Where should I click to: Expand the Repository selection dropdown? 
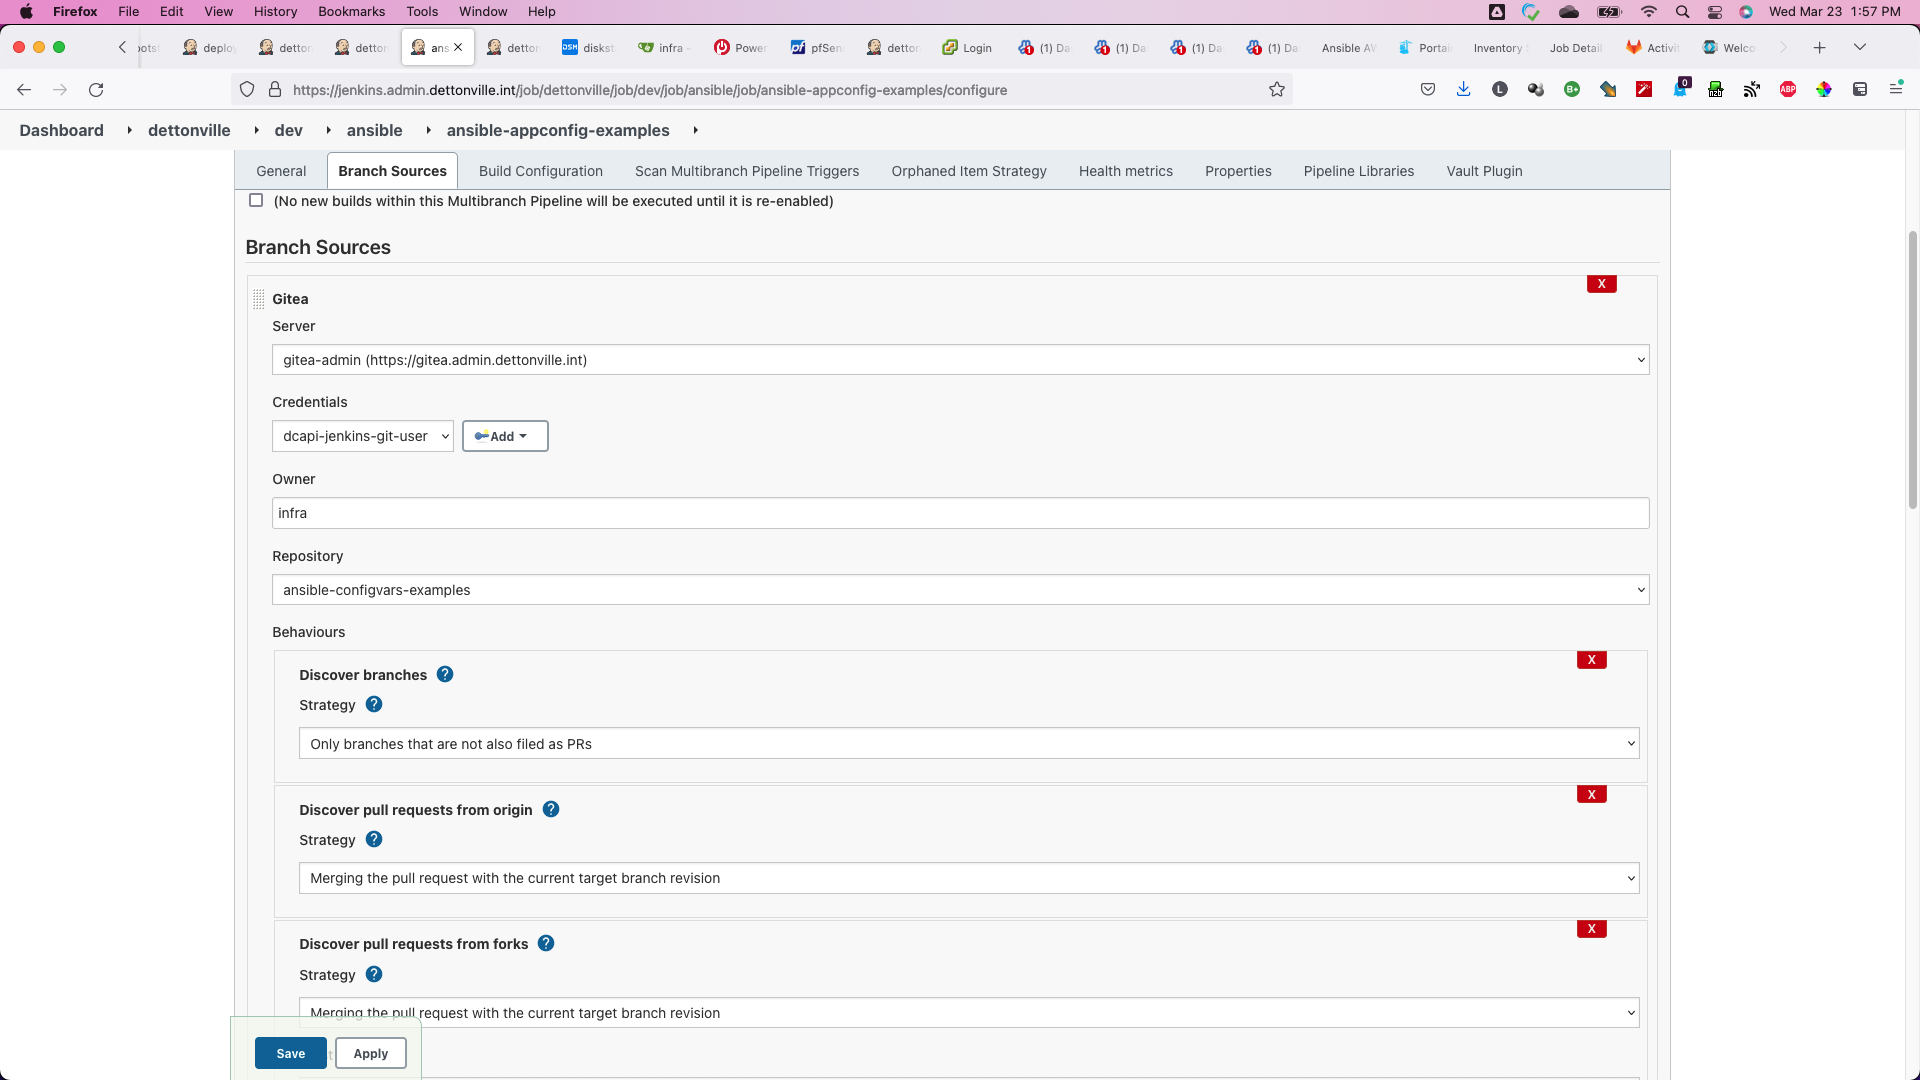960,590
